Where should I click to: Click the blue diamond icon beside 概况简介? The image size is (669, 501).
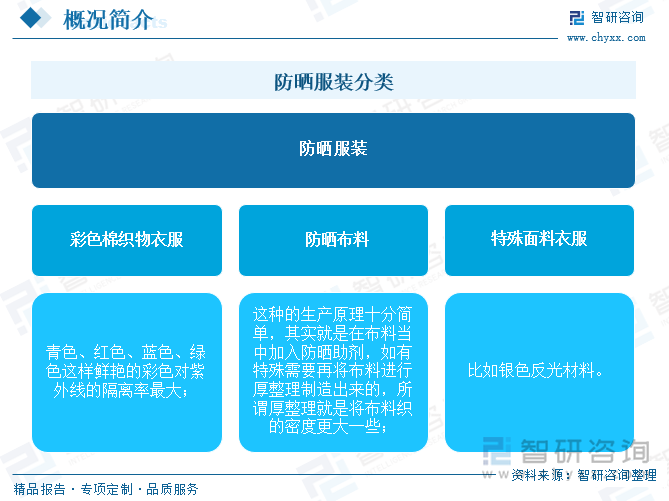tap(30, 19)
